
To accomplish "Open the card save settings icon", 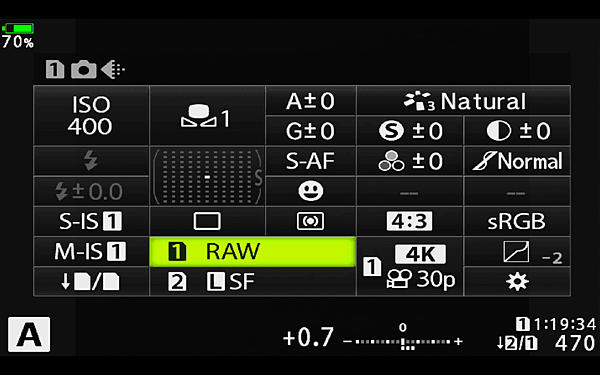I will pyautogui.click(x=91, y=282).
